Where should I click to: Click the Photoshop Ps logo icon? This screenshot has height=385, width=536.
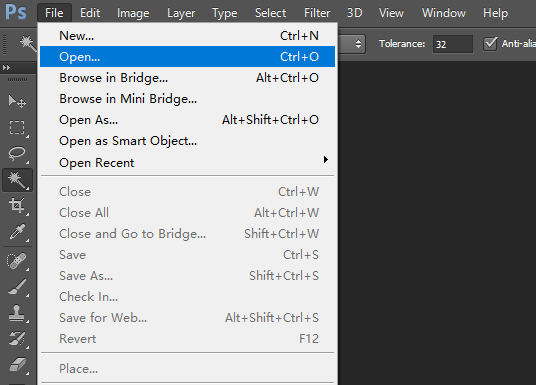[x=16, y=12]
